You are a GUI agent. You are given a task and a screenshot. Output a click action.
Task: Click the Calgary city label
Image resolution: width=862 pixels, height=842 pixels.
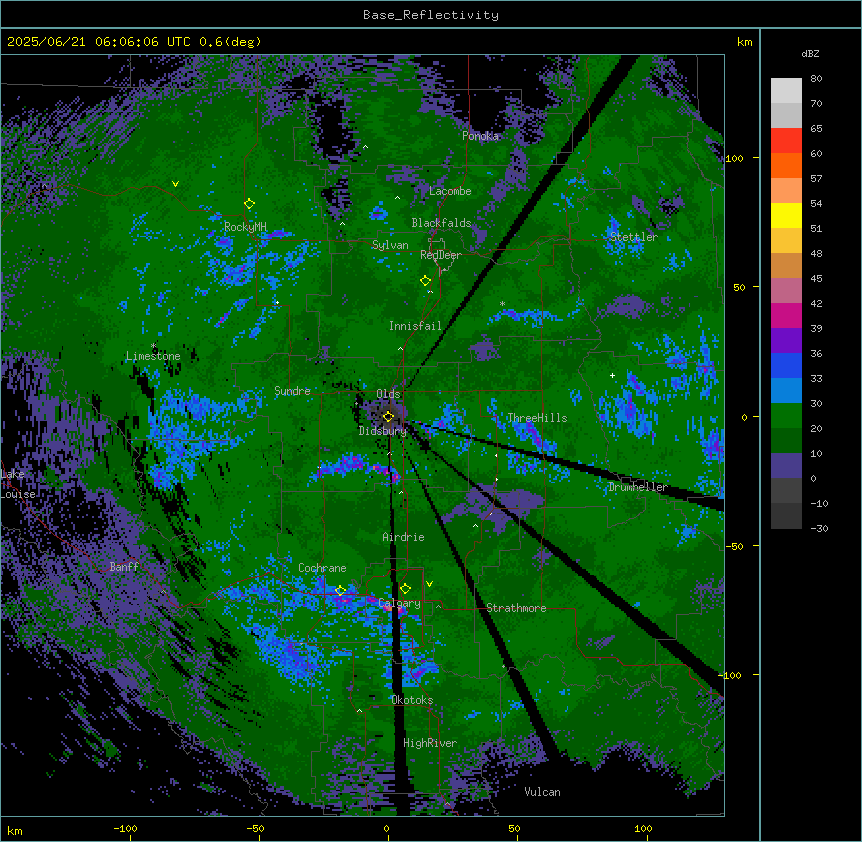[400, 603]
